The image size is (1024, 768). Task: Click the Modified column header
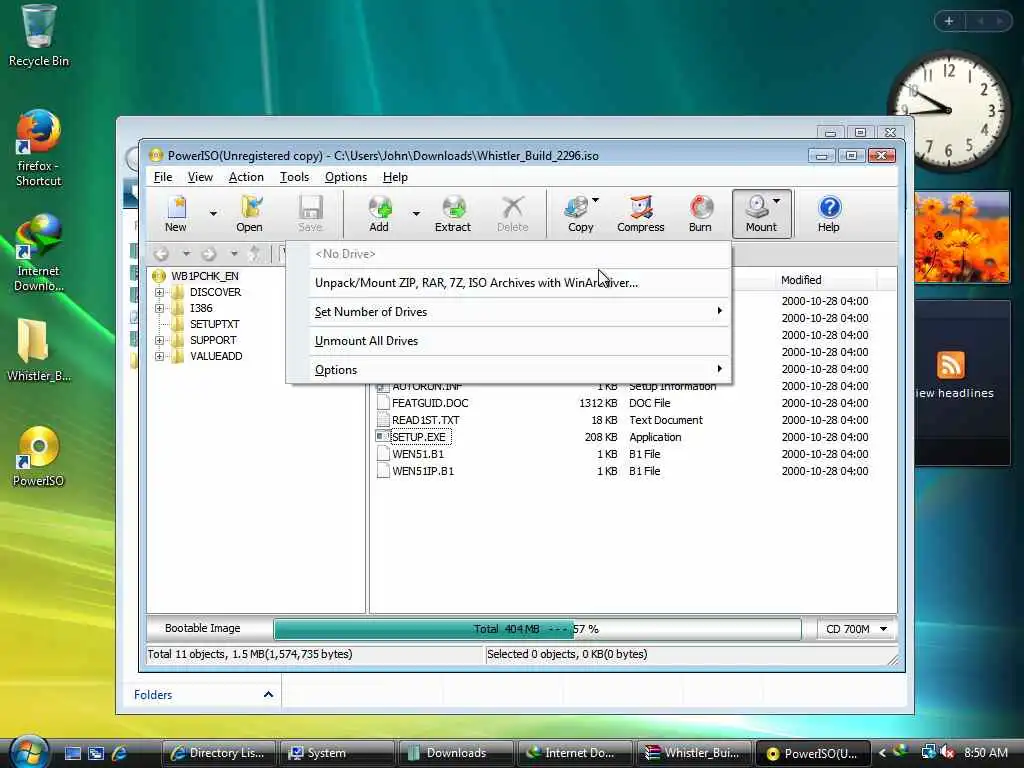[x=825, y=280]
